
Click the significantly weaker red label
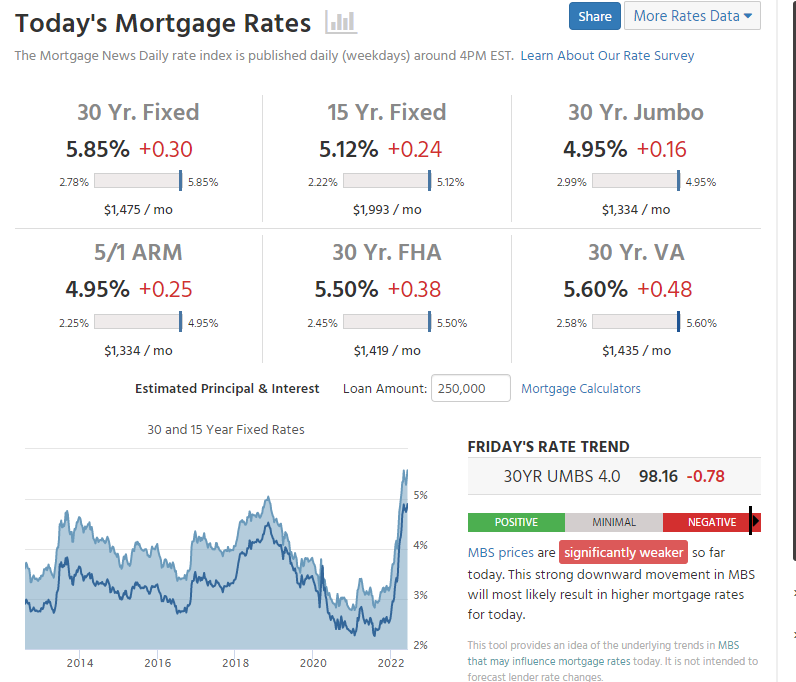pos(623,552)
